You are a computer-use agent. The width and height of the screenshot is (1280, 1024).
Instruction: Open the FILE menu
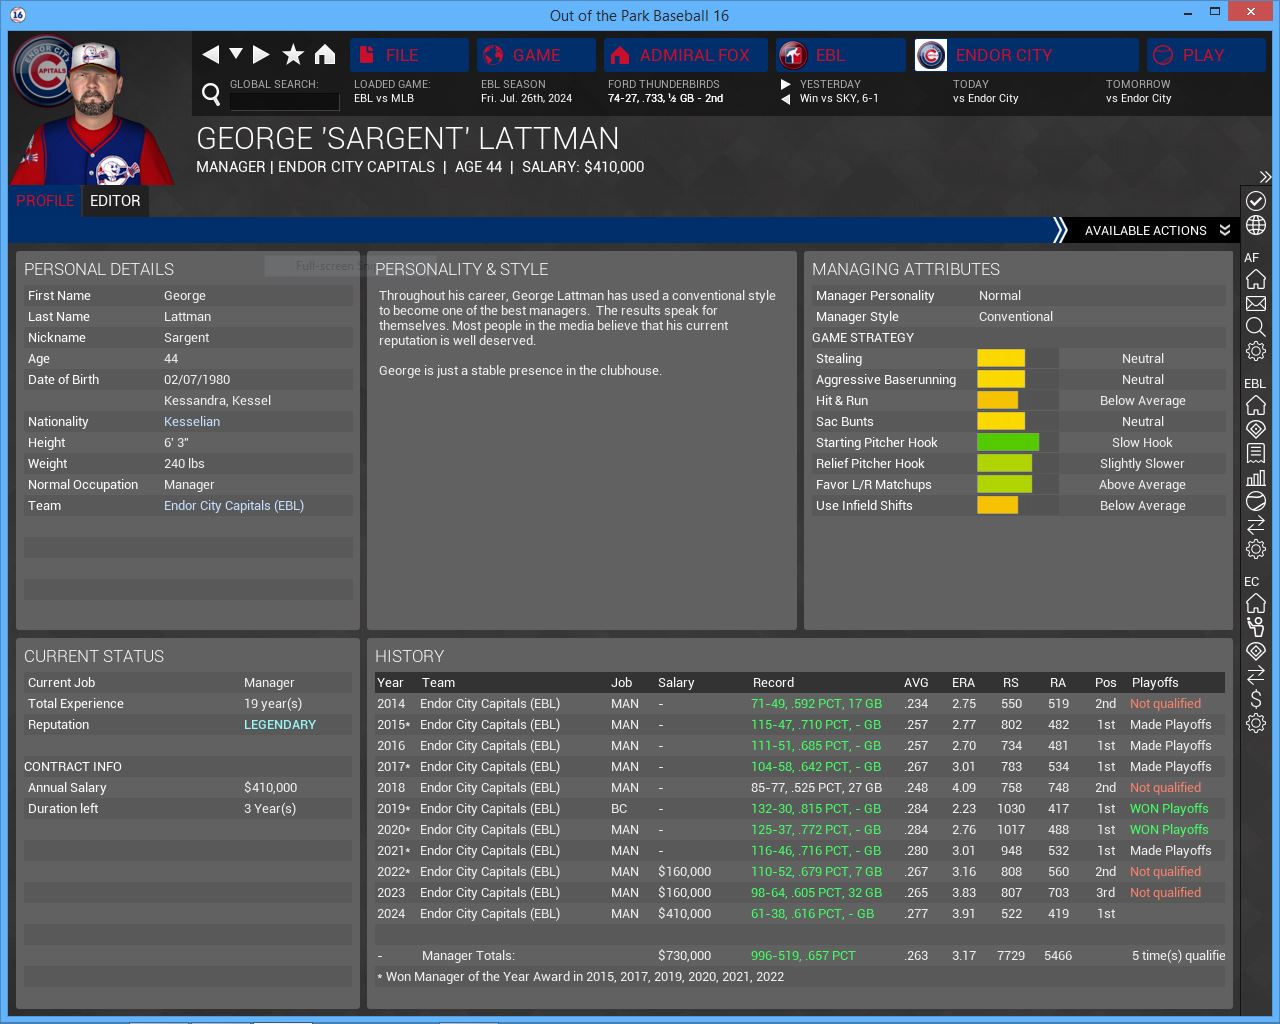click(x=409, y=55)
